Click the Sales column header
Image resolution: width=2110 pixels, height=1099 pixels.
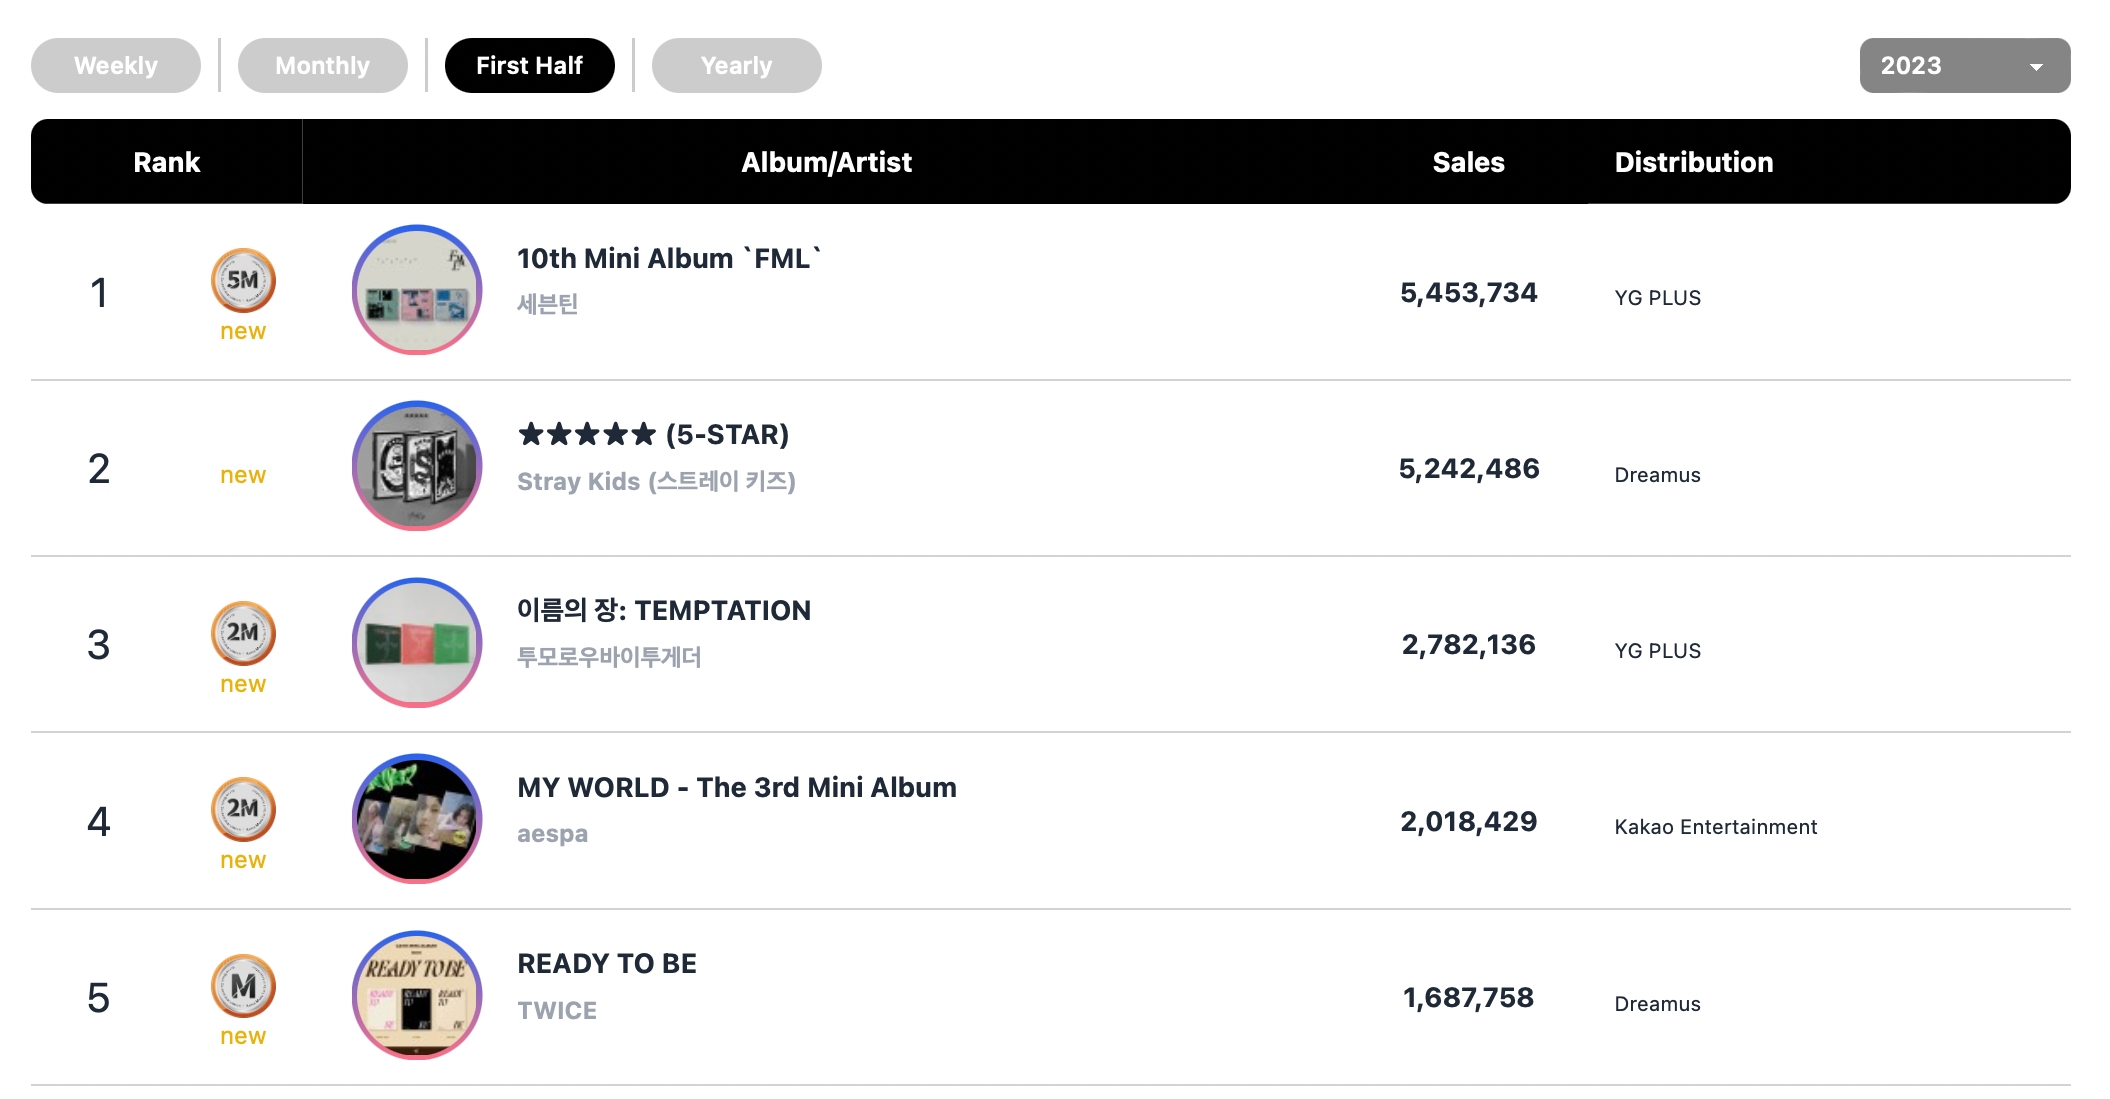(x=1468, y=162)
